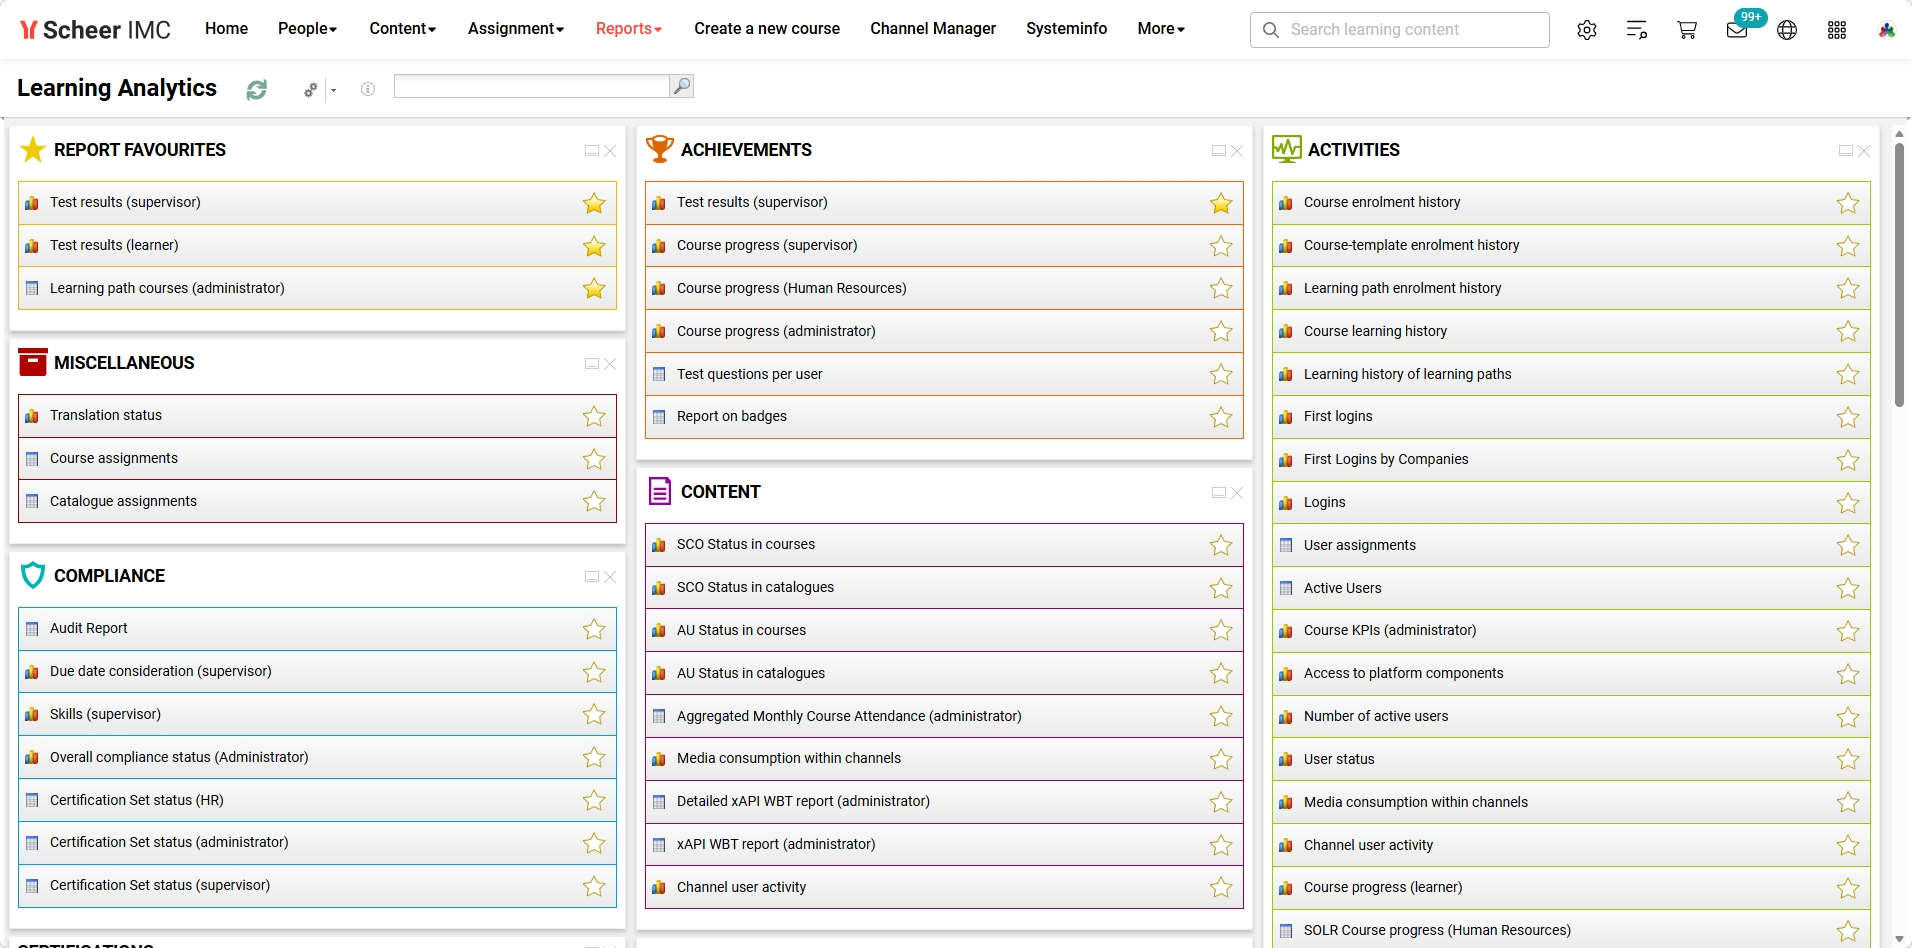Image resolution: width=1912 pixels, height=948 pixels.
Task: Toggle favourite star for Course progress (supervisor)
Action: click(1221, 246)
